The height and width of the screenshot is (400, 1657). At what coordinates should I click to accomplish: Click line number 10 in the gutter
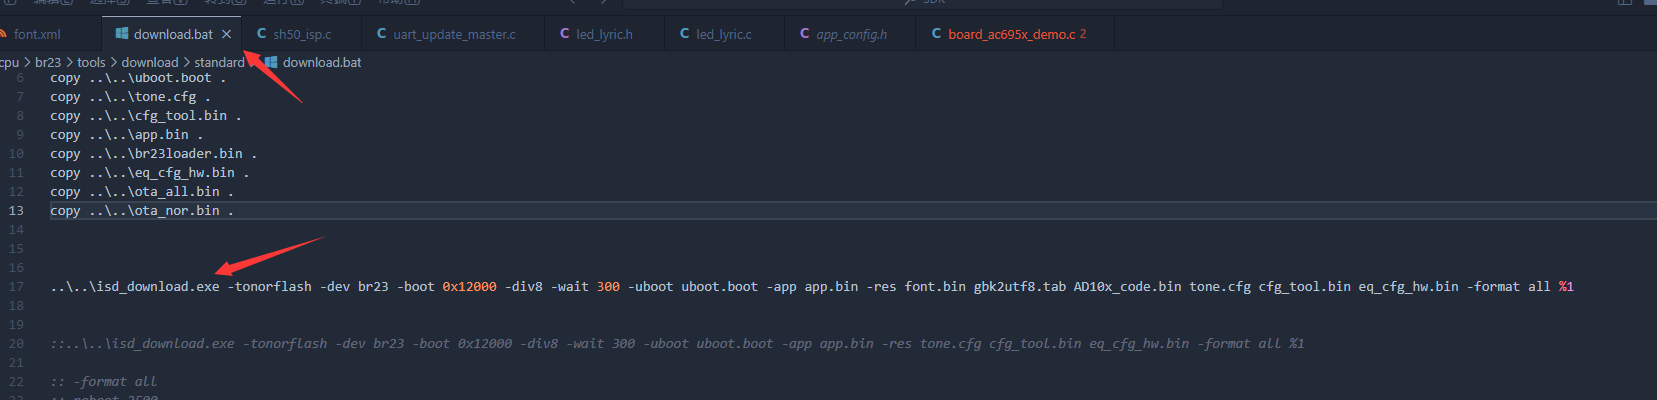(16, 154)
